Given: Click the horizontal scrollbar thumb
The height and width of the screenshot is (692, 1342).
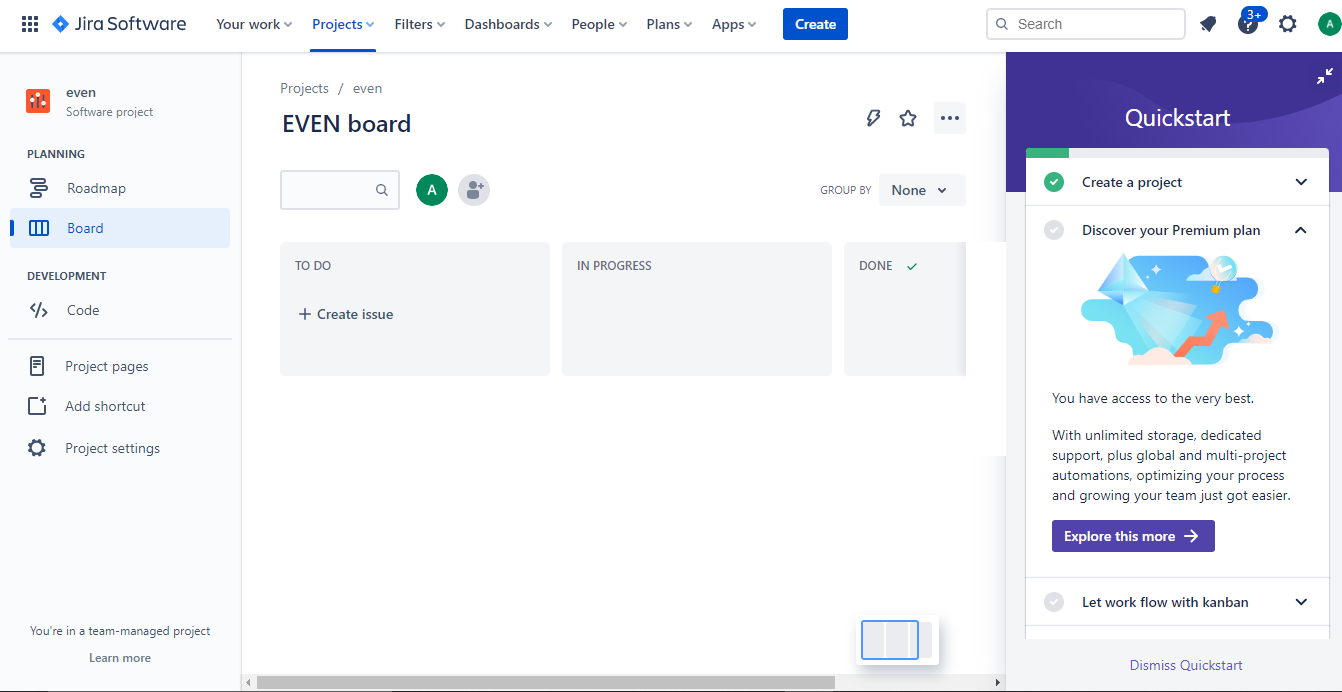Looking at the screenshot, I should click(545, 682).
